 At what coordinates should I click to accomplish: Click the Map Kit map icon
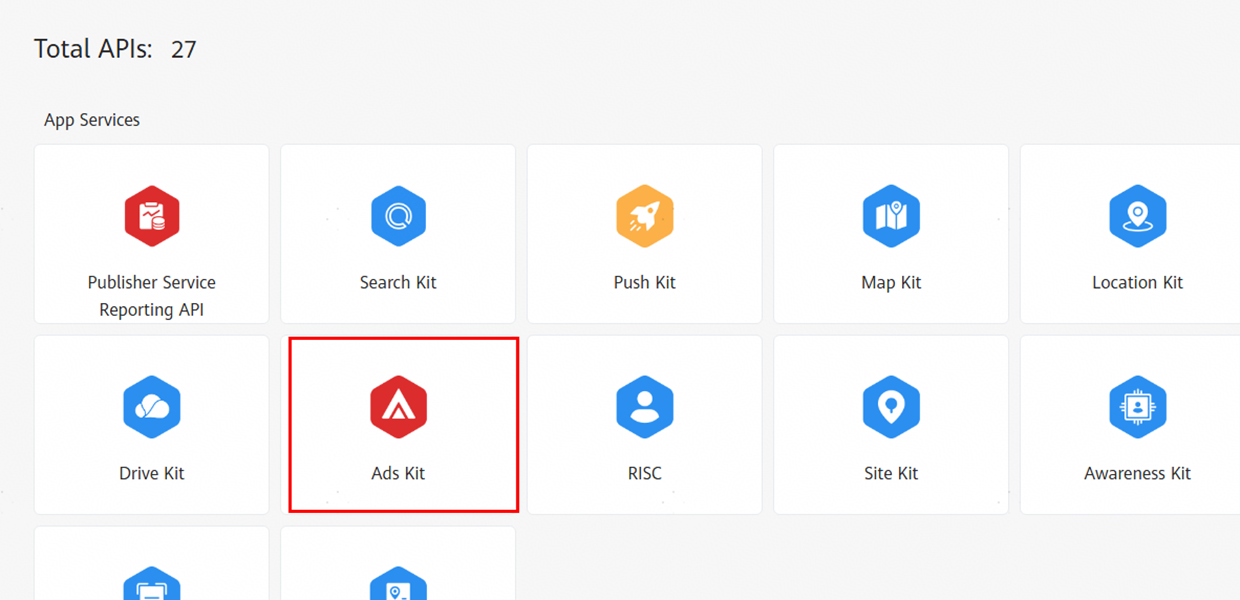(891, 216)
